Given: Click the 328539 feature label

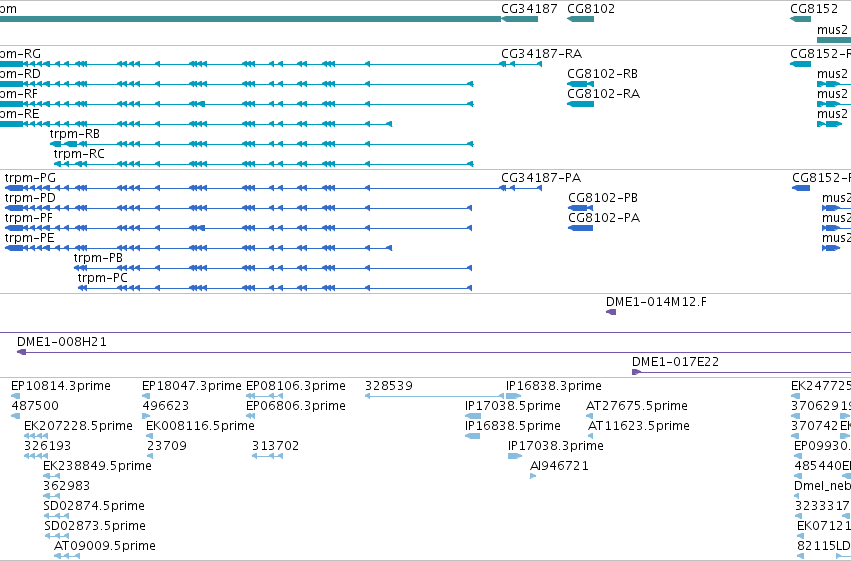Looking at the screenshot, I should [389, 386].
